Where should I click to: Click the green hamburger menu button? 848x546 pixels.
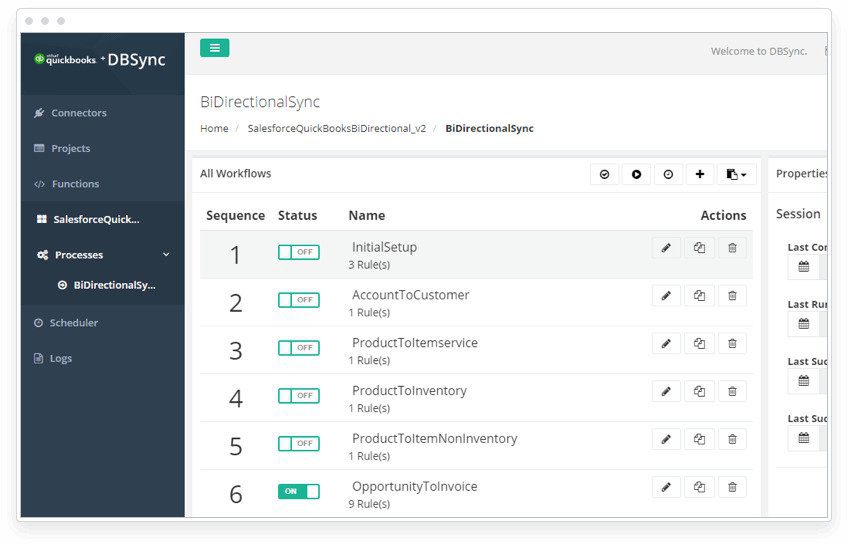click(214, 48)
